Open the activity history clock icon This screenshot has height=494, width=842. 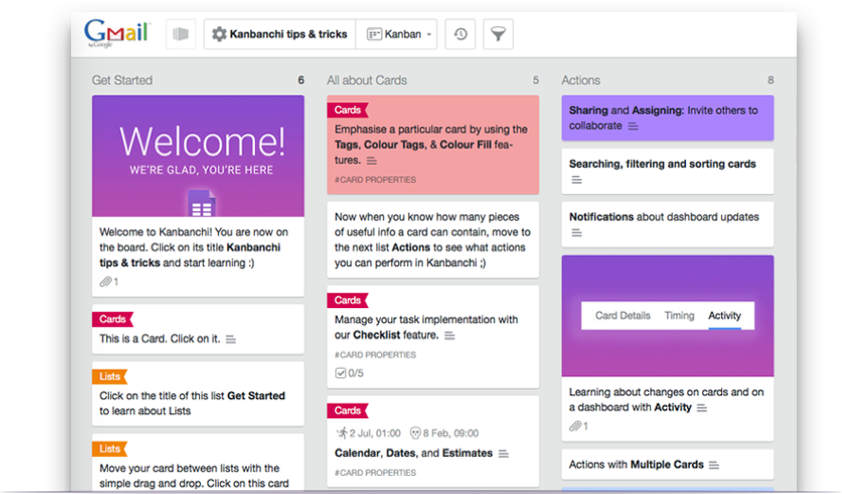pos(460,34)
